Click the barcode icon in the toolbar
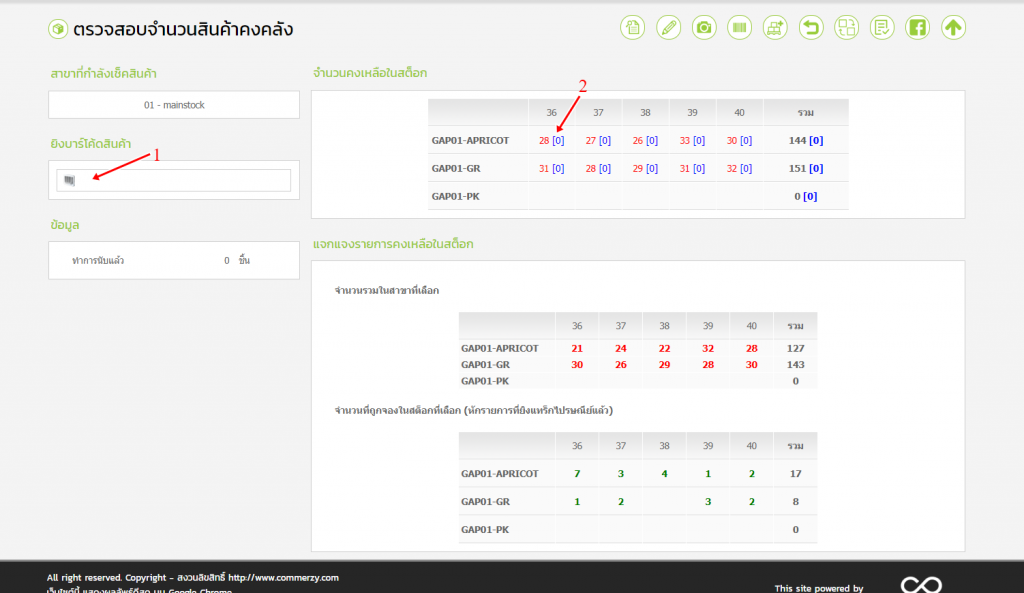Screen dimensions: 1024x593 point(739,27)
